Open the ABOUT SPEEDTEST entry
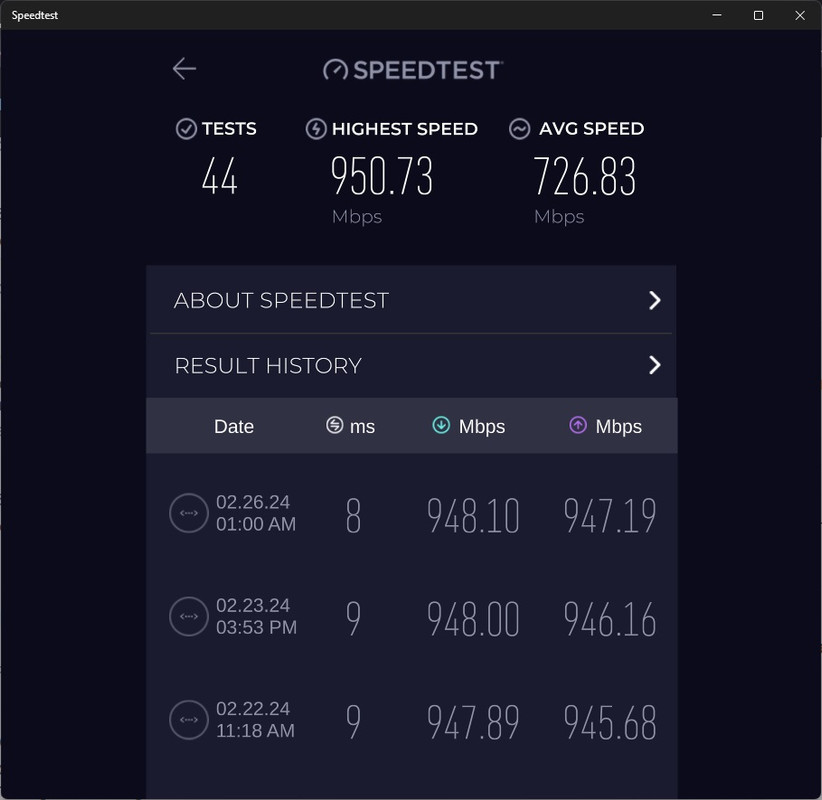The height and width of the screenshot is (800, 822). [x=411, y=300]
